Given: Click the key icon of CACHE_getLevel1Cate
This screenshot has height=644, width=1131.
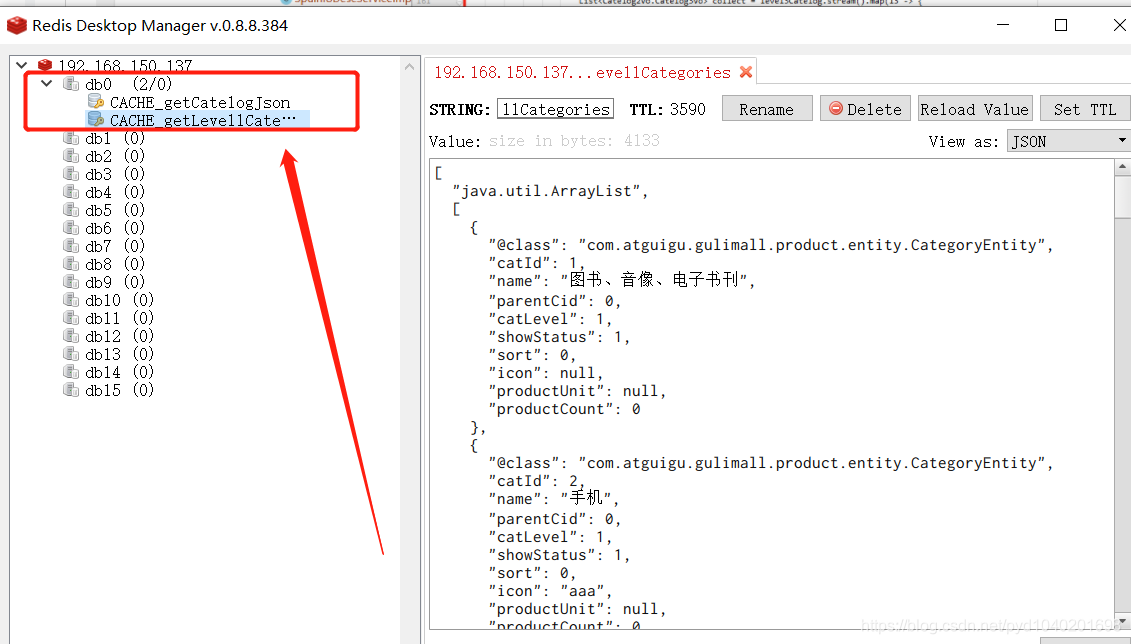Looking at the screenshot, I should pos(96,120).
